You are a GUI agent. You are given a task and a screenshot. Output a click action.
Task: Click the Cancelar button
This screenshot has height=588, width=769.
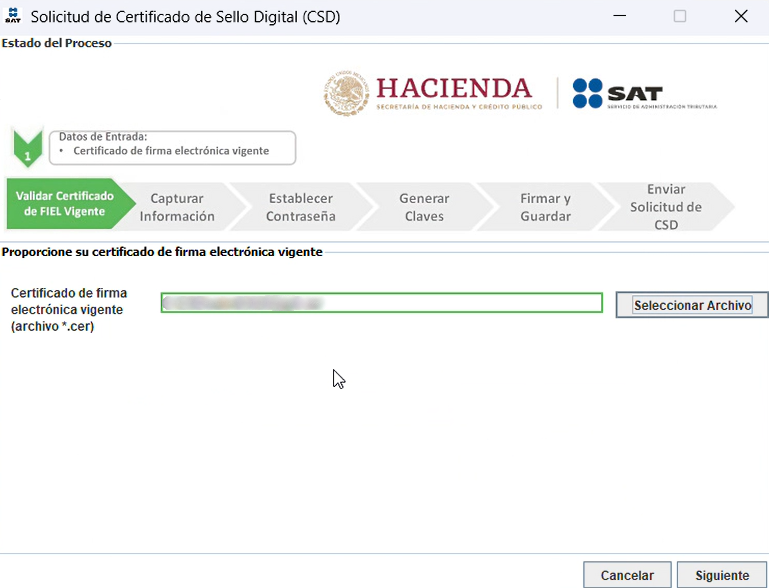(627, 575)
